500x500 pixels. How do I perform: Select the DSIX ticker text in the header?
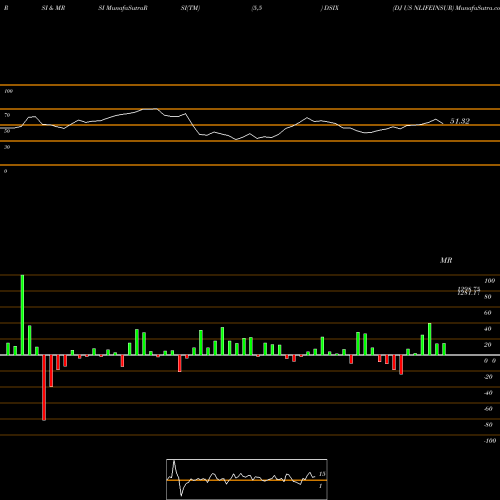(331, 8)
